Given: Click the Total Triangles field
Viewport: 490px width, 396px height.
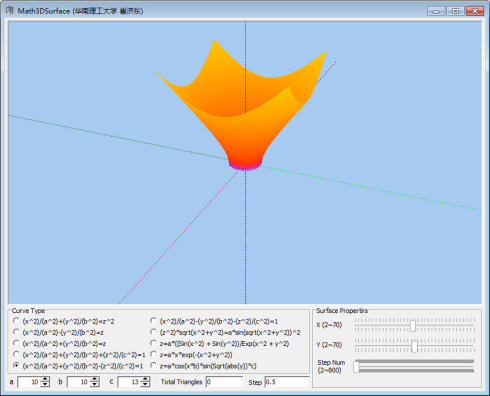Looking at the screenshot, I should point(224,382).
